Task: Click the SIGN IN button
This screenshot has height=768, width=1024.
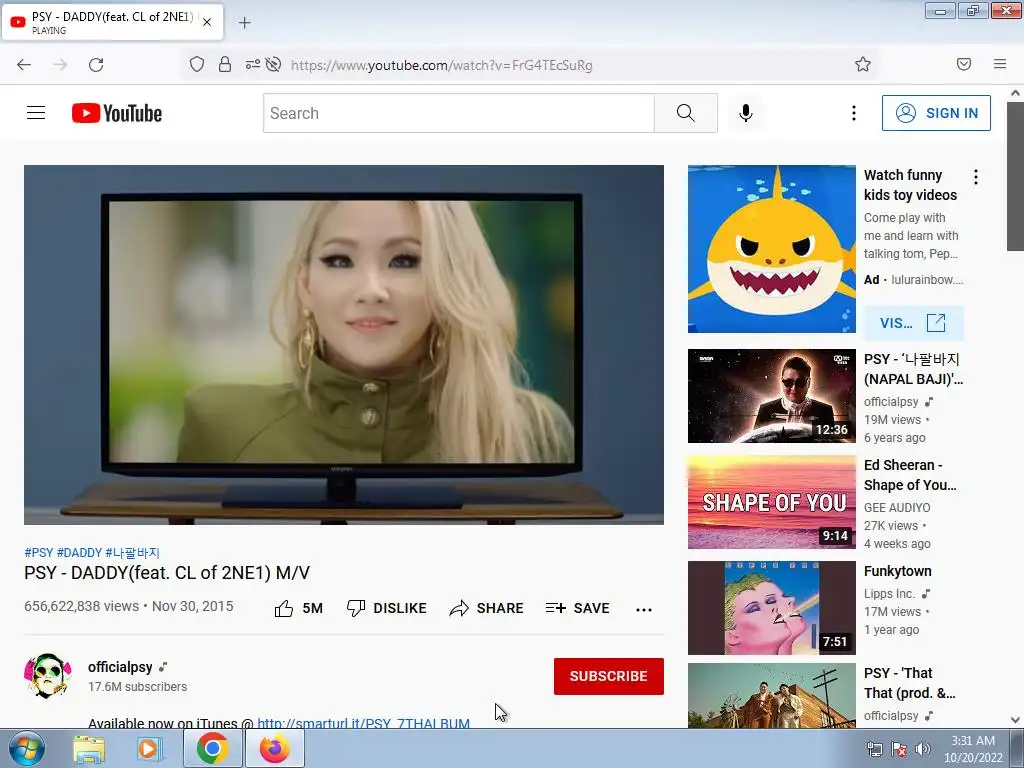Action: tap(936, 113)
